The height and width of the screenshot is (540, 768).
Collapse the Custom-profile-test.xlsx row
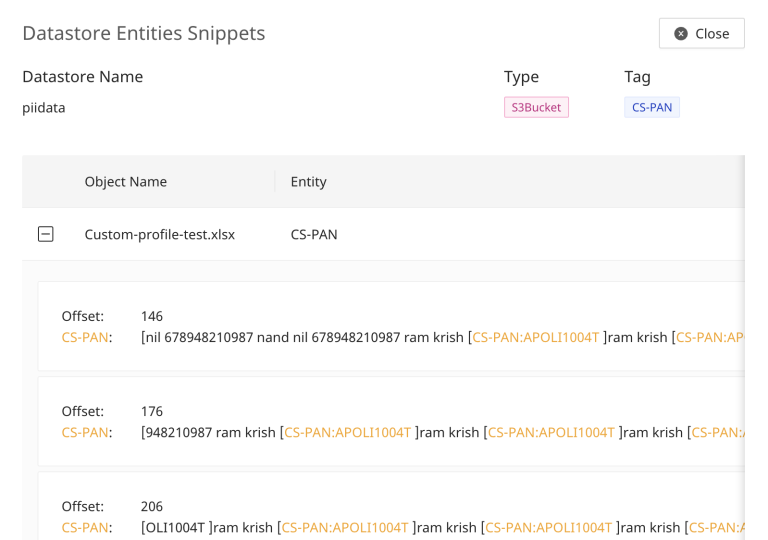tap(45, 234)
